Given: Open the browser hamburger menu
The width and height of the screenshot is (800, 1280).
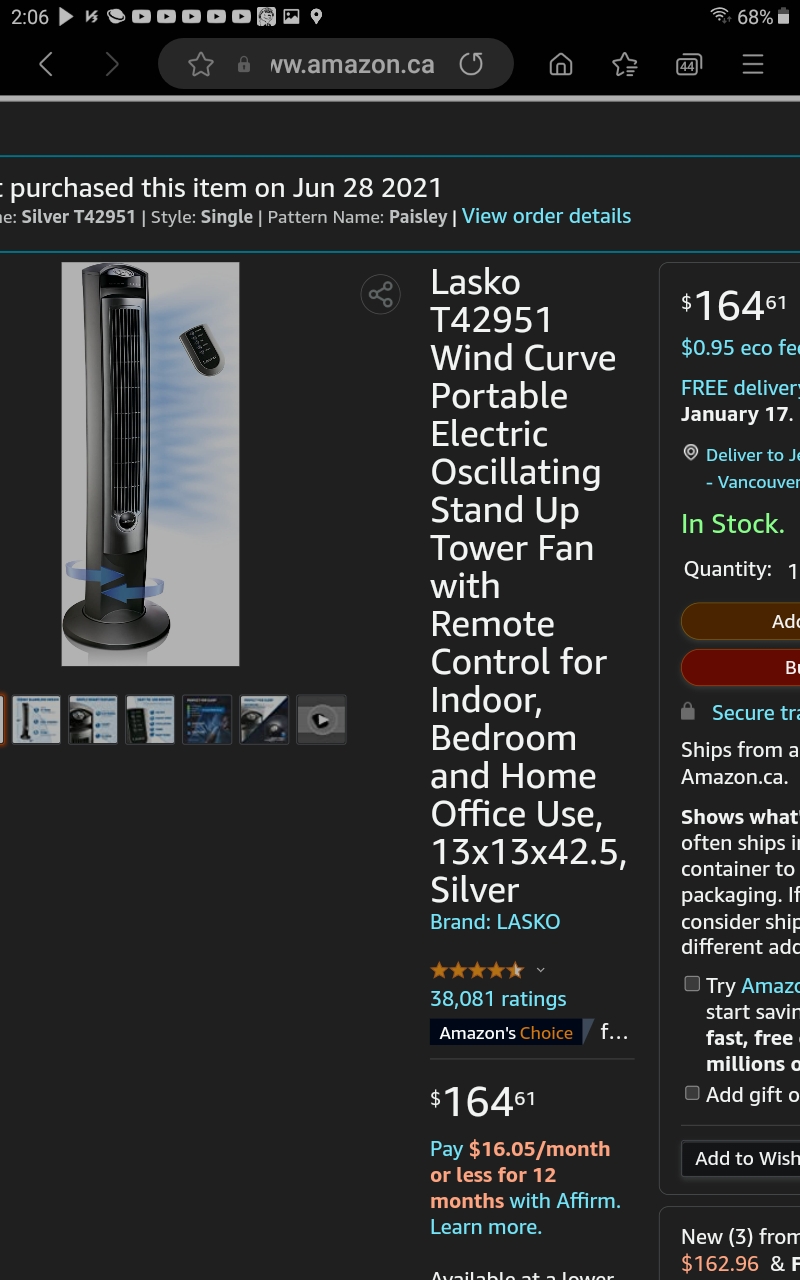Looking at the screenshot, I should 753,65.
